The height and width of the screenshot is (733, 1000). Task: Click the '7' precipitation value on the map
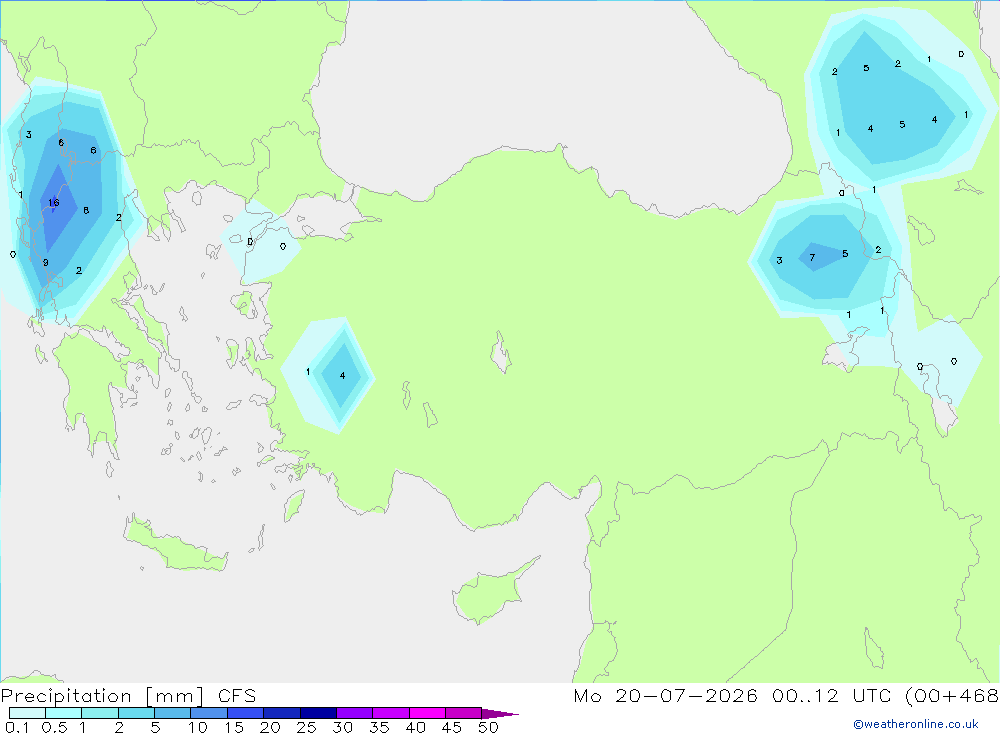coord(812,258)
